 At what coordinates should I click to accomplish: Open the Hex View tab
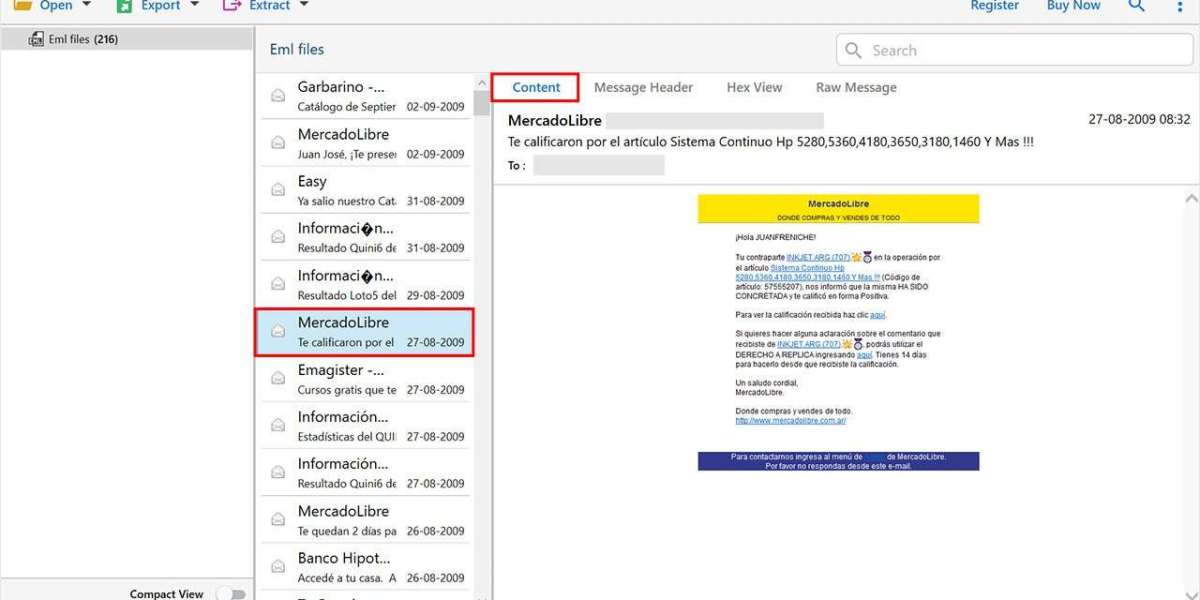(754, 87)
